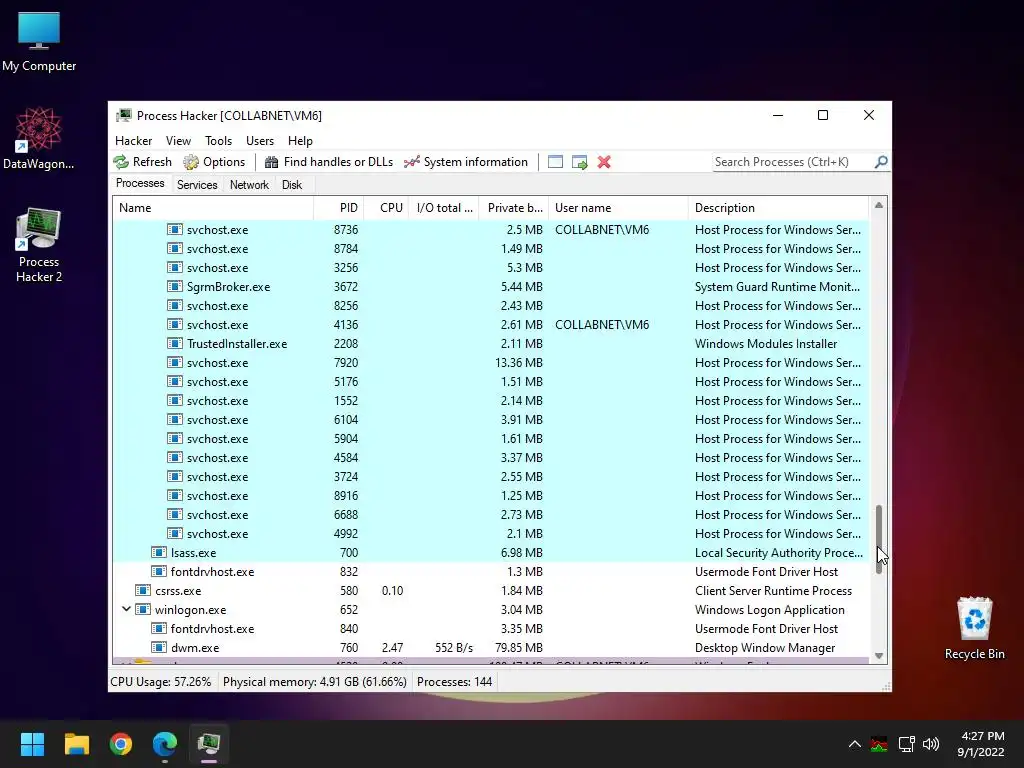The image size is (1024, 768).
Task: Open File Explorer from the taskbar
Action: pyautogui.click(x=76, y=744)
